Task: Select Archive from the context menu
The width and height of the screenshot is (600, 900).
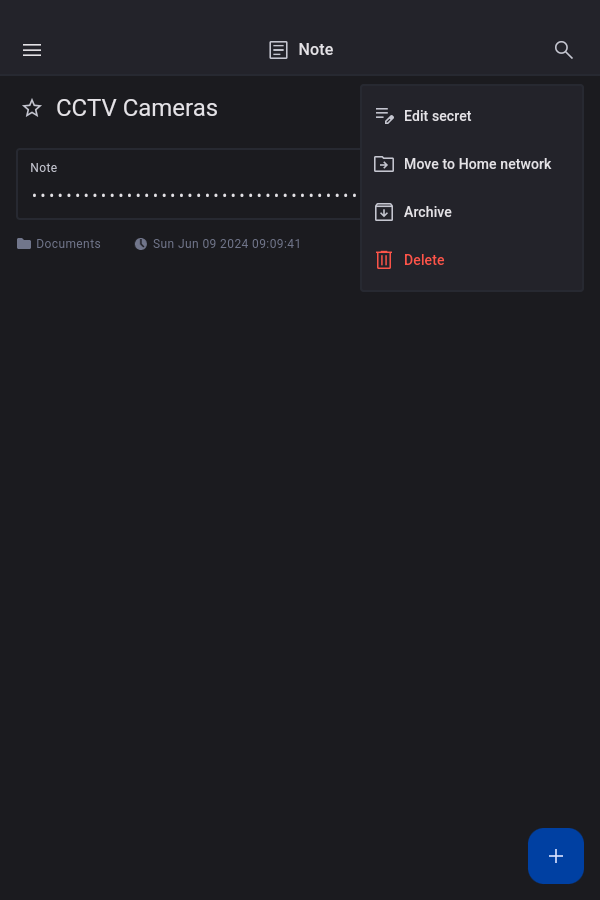Action: pyautogui.click(x=428, y=212)
